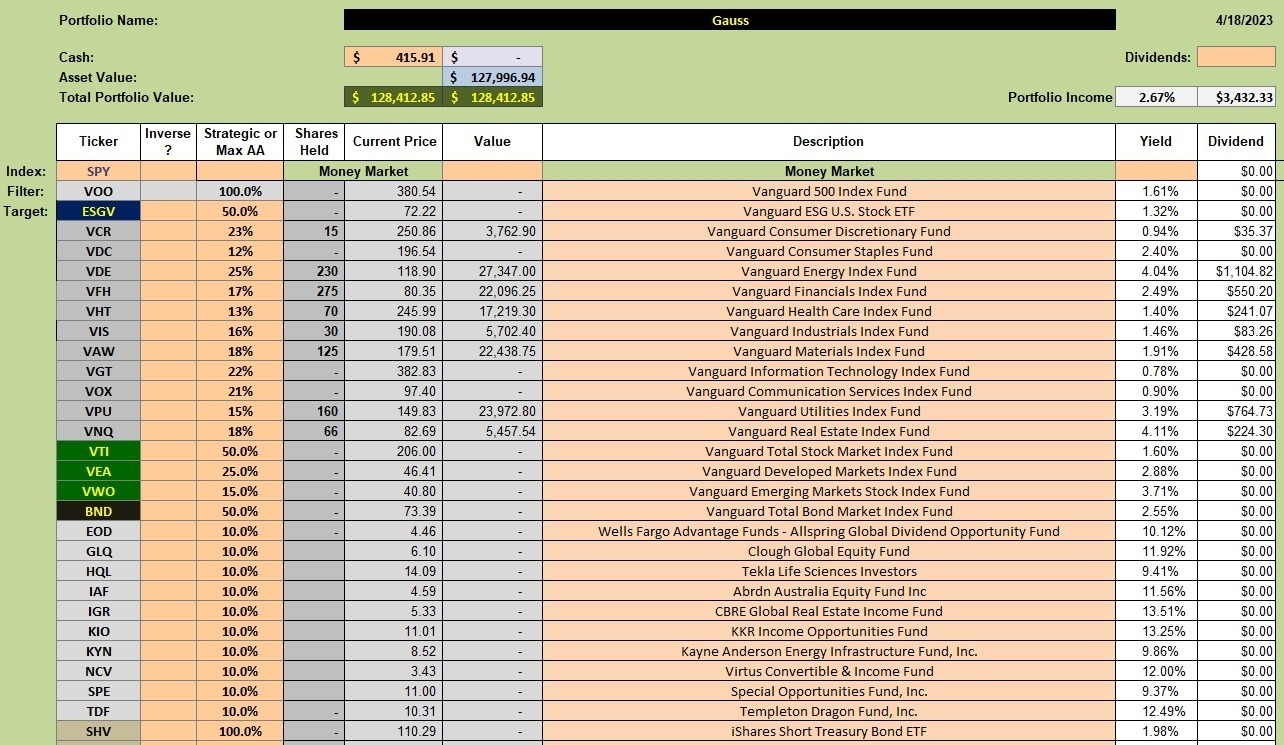This screenshot has height=745, width=1284.
Task: Click the SHV ticker cell
Action: 98,731
